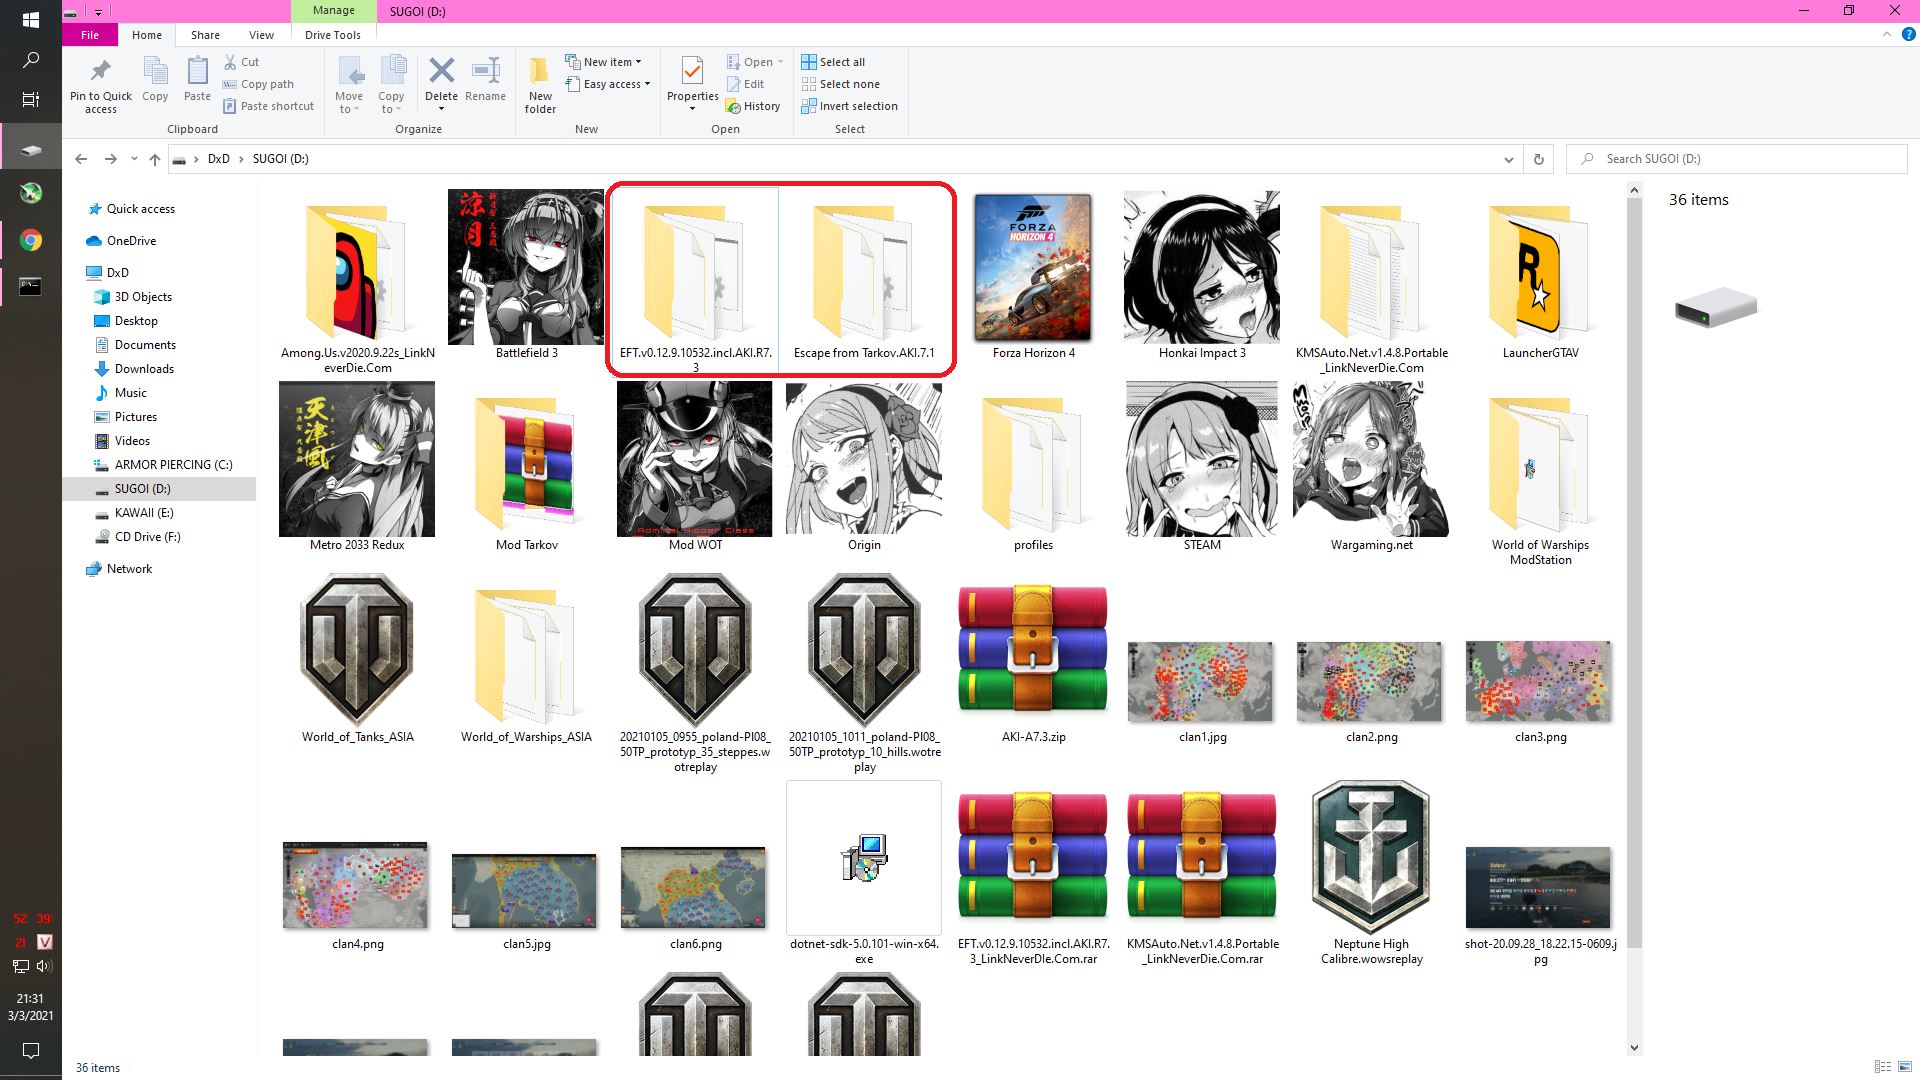Open the Properties ribbon button

(x=692, y=72)
